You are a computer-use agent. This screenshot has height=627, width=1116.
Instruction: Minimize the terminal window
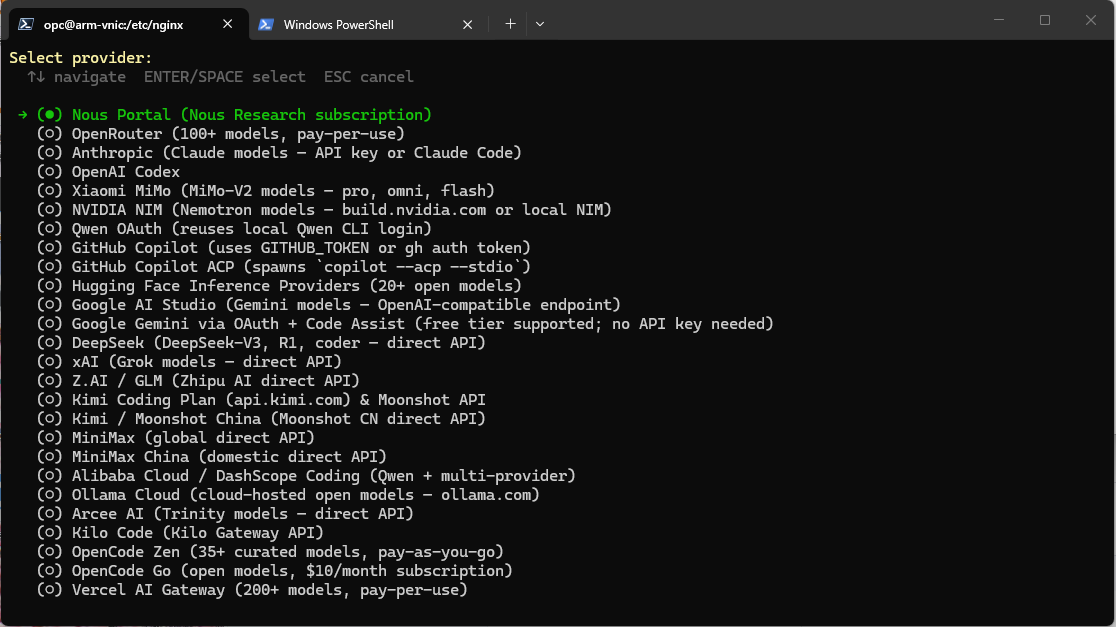pos(998,20)
